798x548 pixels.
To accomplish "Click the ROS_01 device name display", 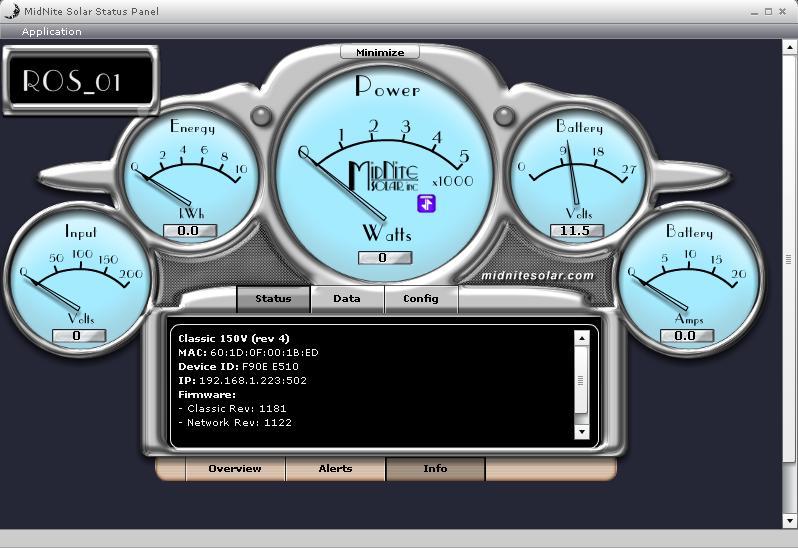I will click(x=81, y=80).
